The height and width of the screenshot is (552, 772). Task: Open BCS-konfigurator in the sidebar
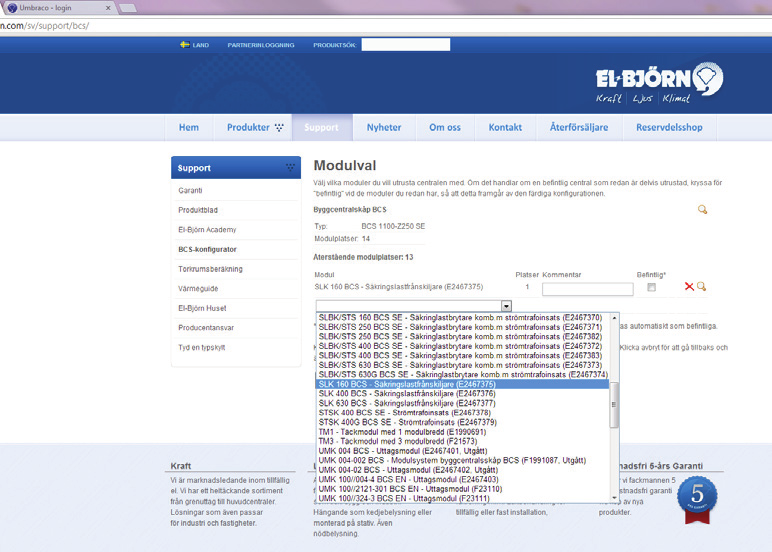(x=207, y=250)
